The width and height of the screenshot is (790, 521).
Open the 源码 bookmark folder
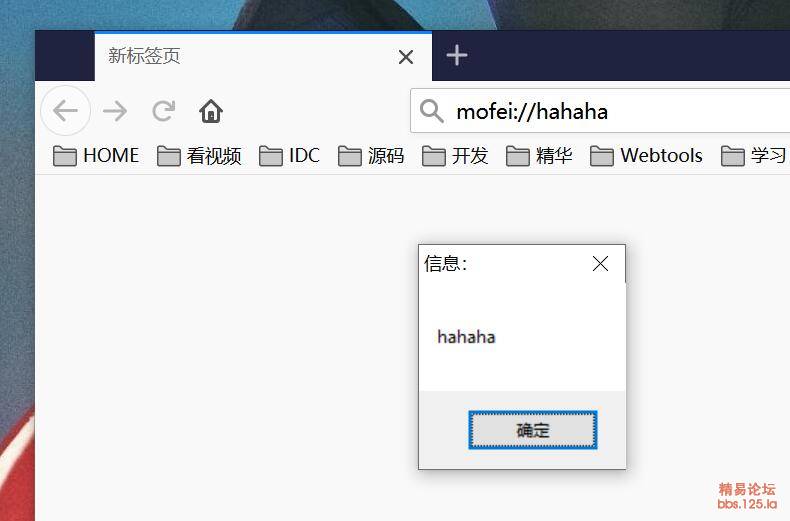[x=371, y=156]
